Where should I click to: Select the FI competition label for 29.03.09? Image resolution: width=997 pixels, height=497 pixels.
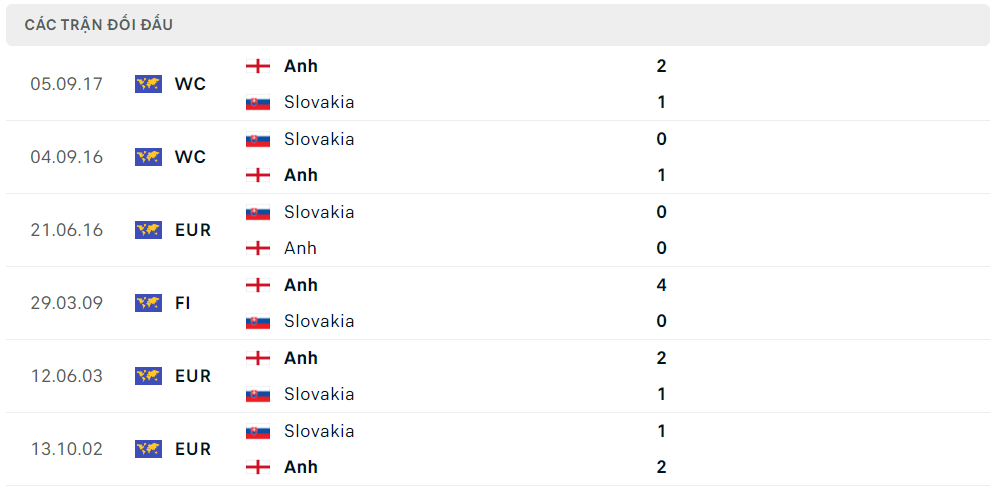pos(183,303)
